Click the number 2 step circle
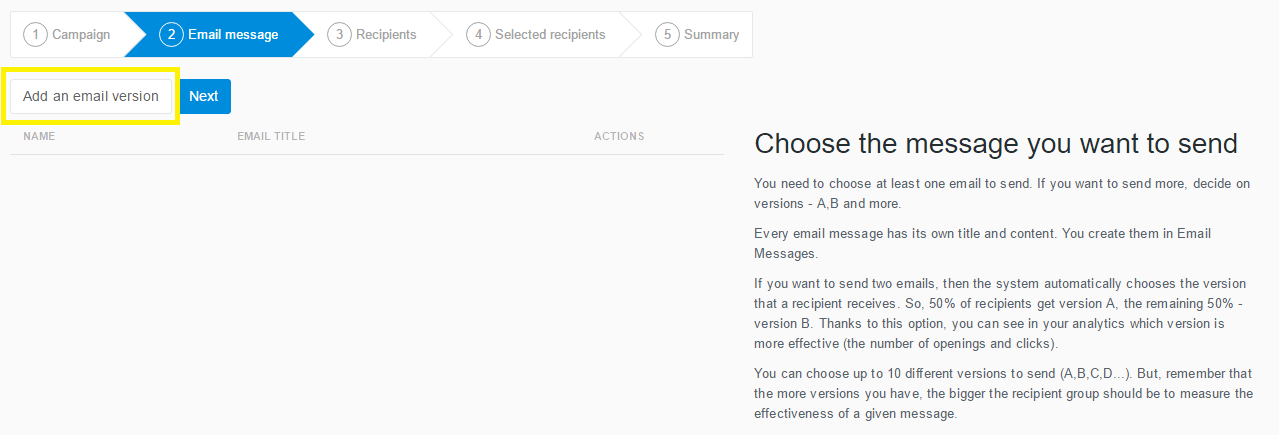Viewport: 1279px width, 435px height. pos(171,35)
